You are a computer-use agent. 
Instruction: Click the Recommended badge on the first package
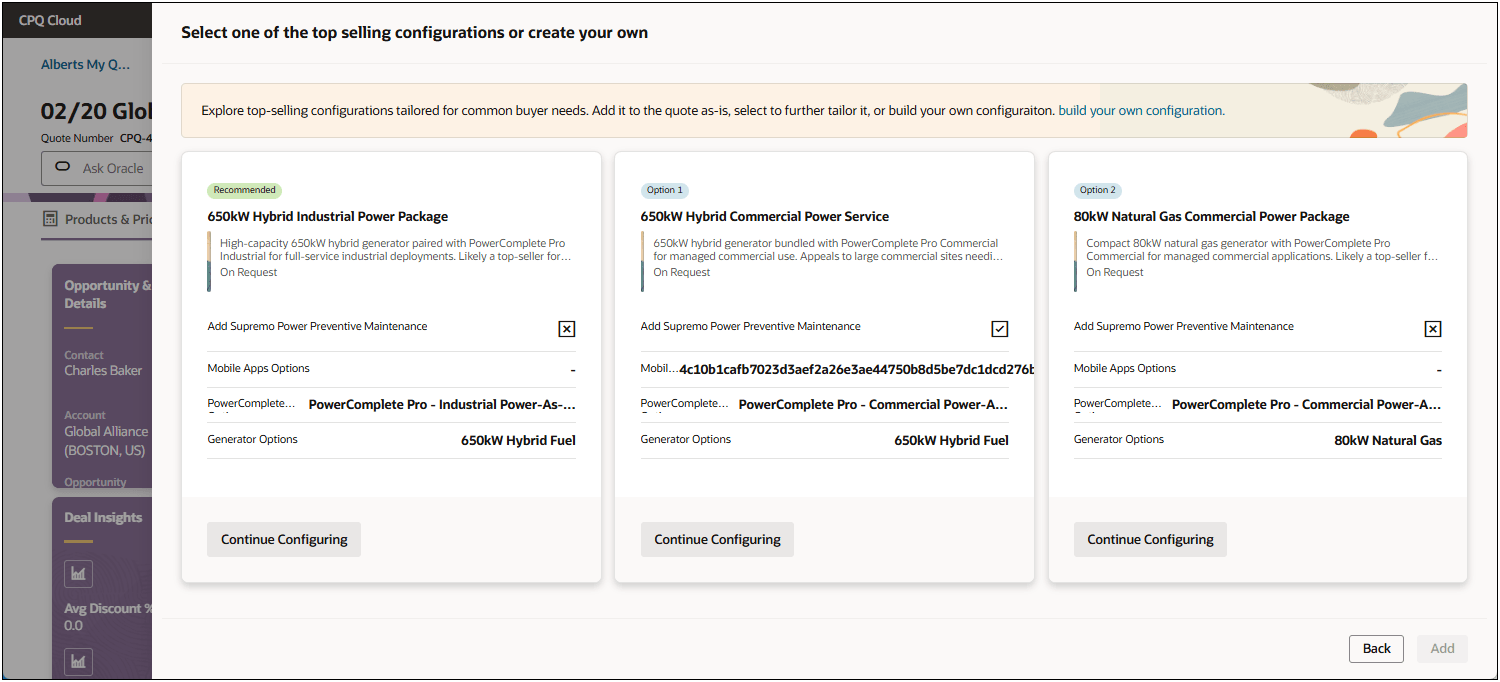click(244, 190)
